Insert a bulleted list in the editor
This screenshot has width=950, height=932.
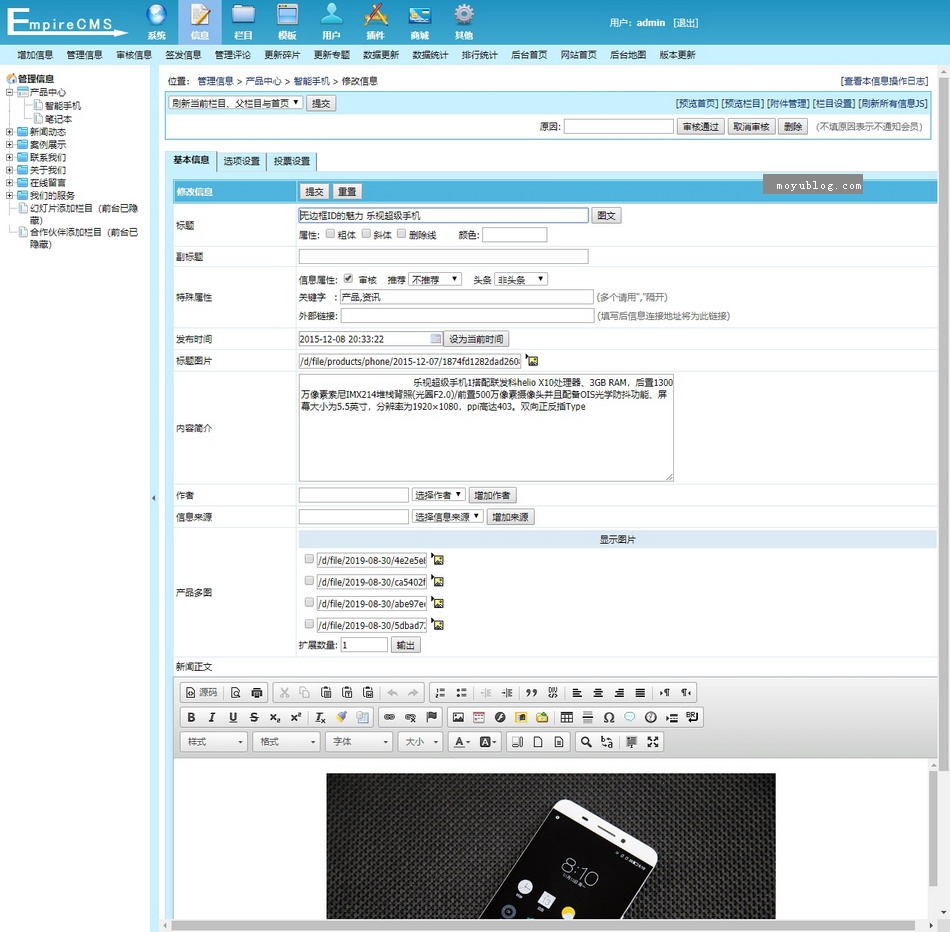pyautogui.click(x=462, y=693)
